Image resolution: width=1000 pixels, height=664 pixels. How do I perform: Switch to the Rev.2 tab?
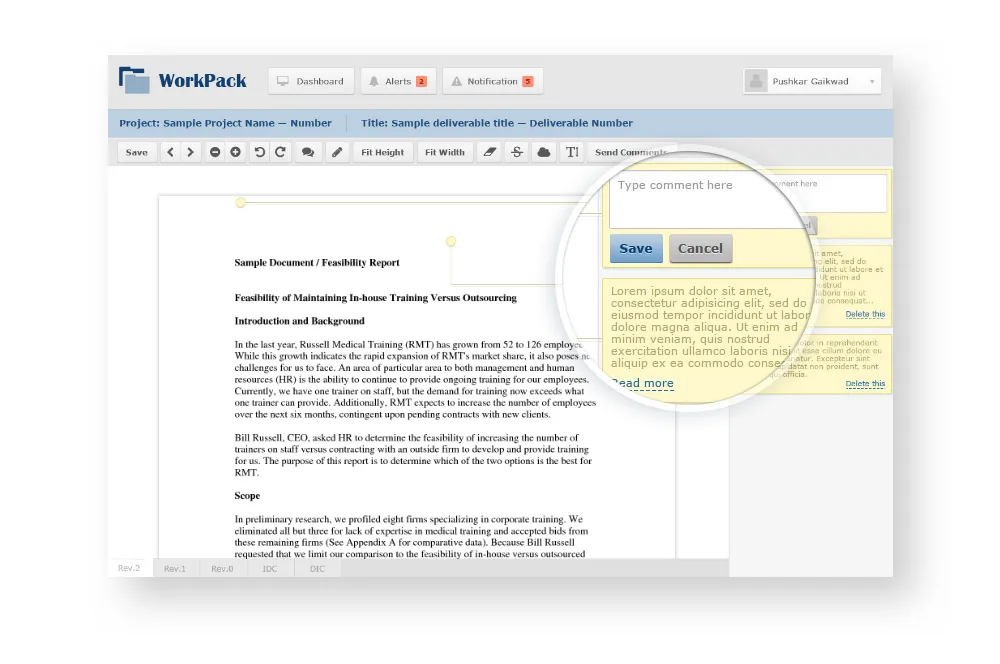click(129, 568)
